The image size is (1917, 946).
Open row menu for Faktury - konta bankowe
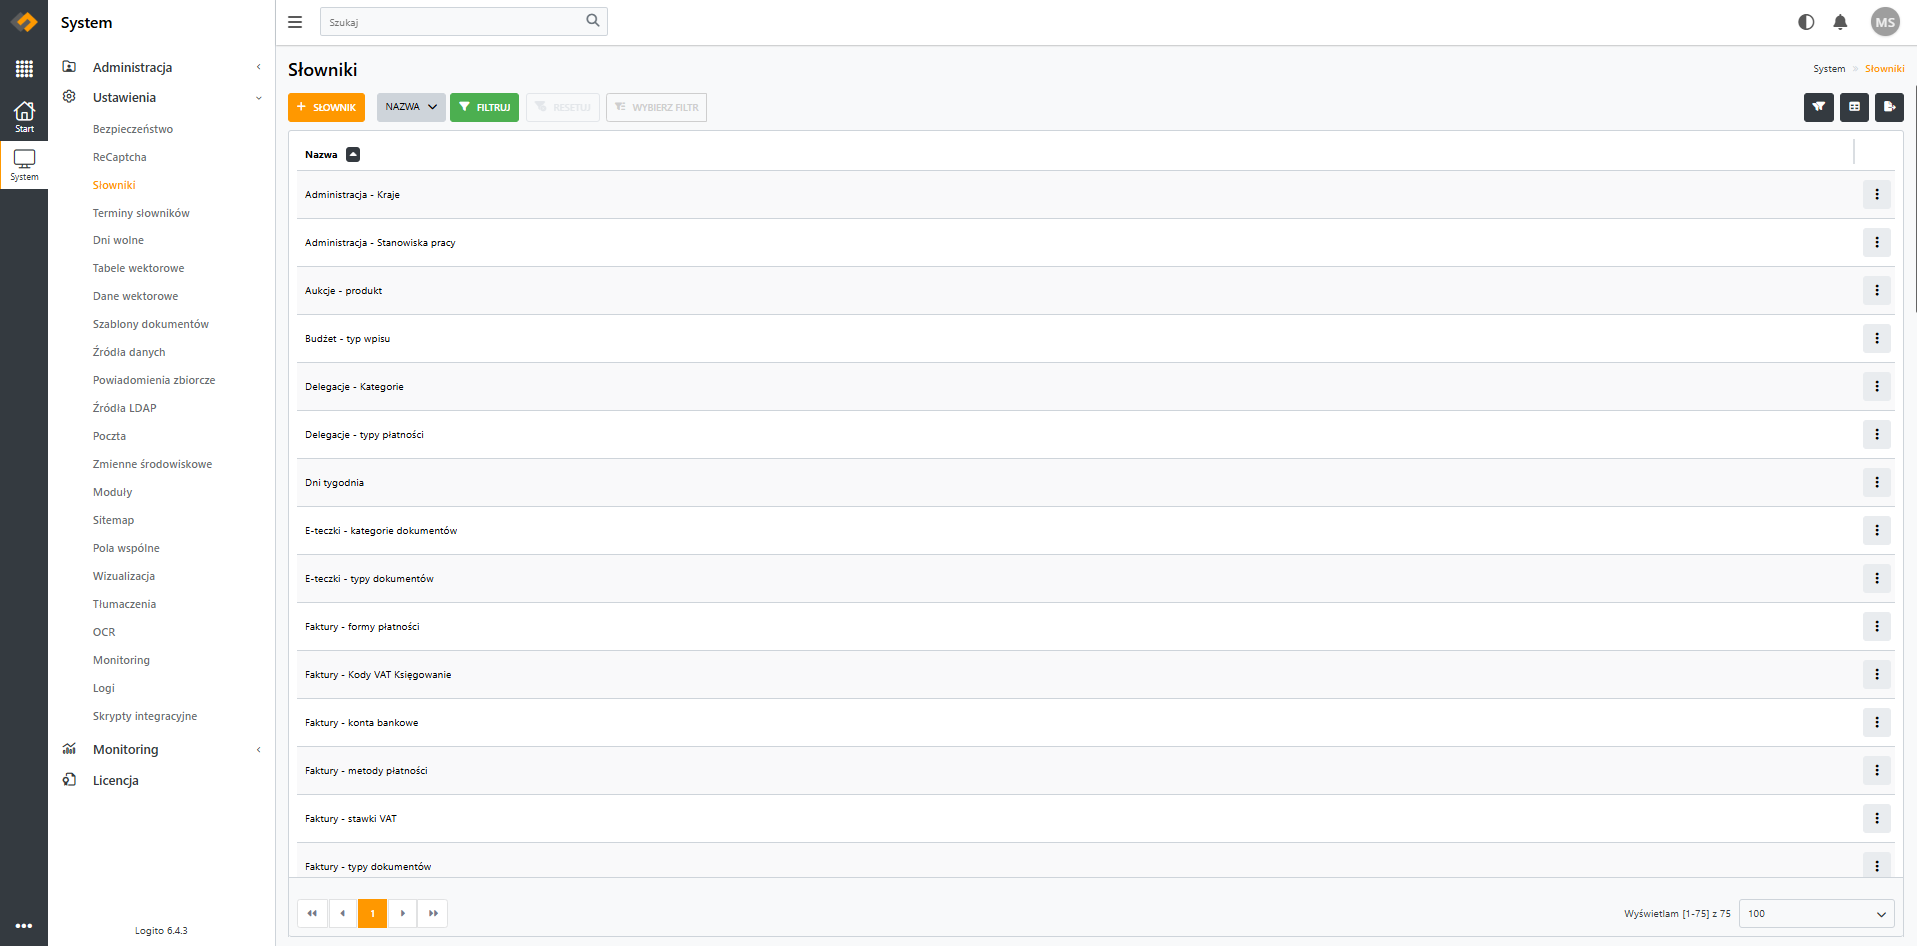tap(1877, 723)
